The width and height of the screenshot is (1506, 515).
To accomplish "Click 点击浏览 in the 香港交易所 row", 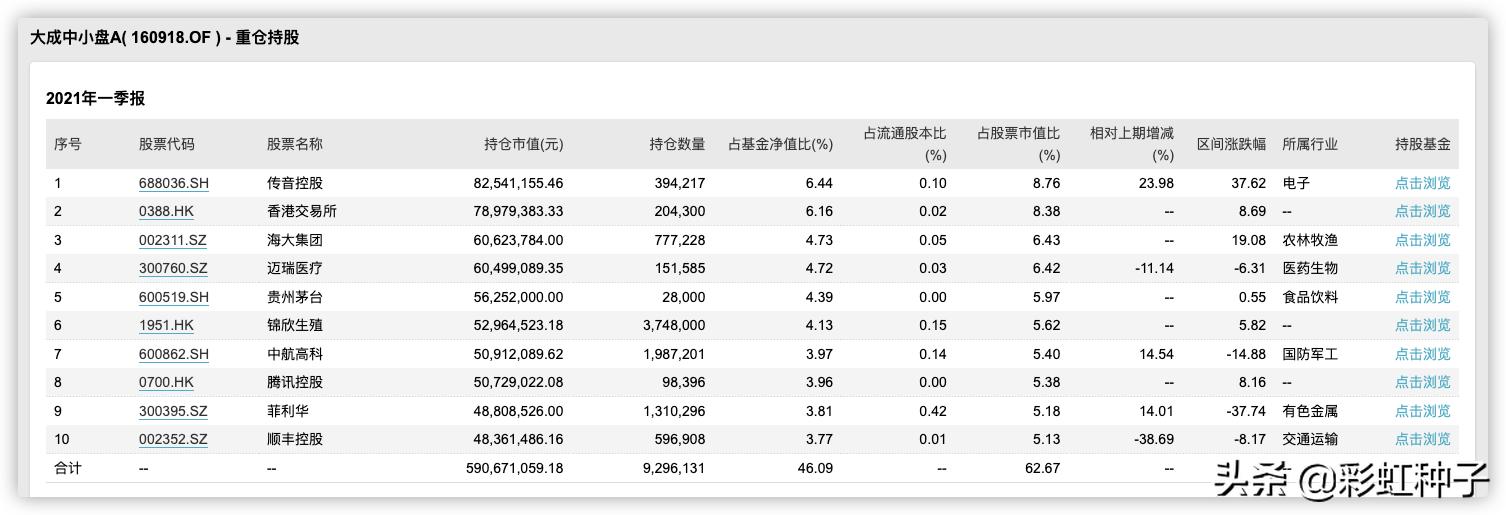I will (1422, 212).
